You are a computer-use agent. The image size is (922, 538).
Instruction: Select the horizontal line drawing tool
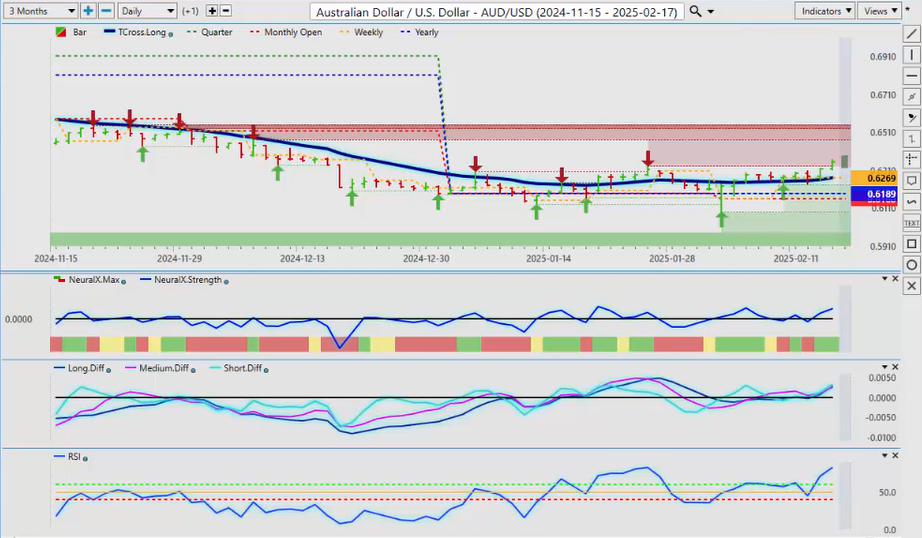tap(911, 77)
